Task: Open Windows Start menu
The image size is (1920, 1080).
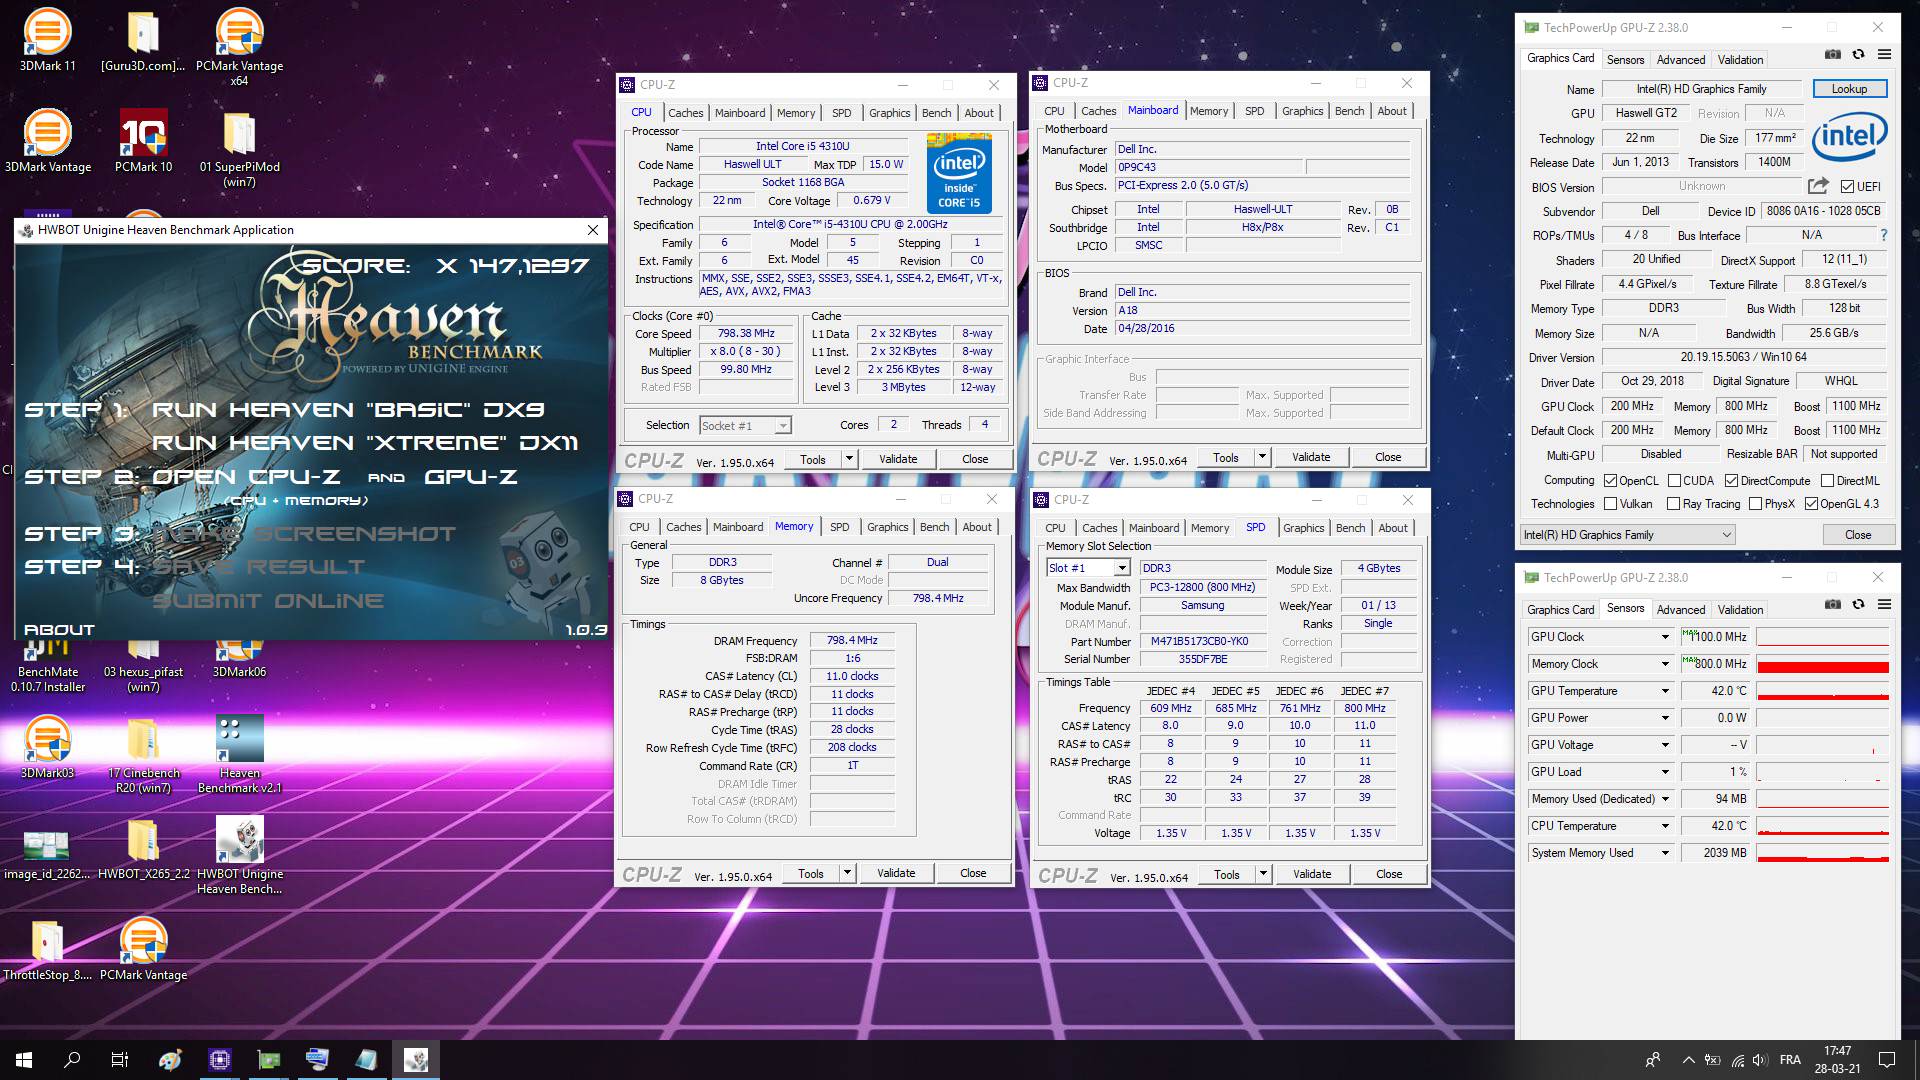Action: 24,1060
